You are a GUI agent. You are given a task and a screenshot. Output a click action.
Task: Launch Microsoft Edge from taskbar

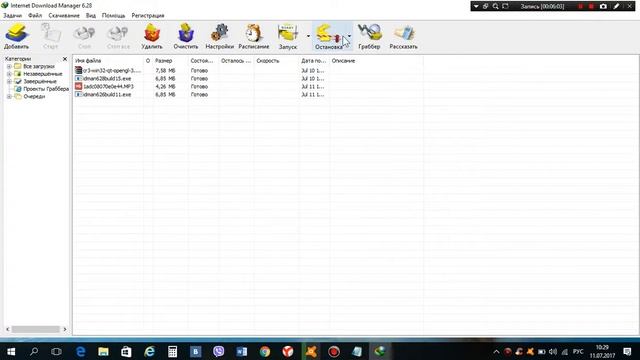tap(80, 351)
